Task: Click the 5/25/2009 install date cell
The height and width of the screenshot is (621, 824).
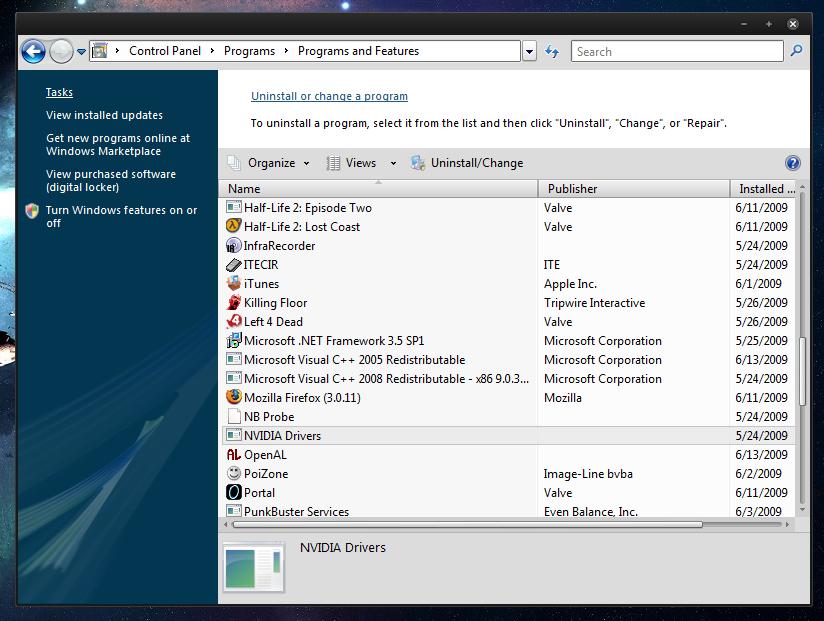Action: (761, 340)
